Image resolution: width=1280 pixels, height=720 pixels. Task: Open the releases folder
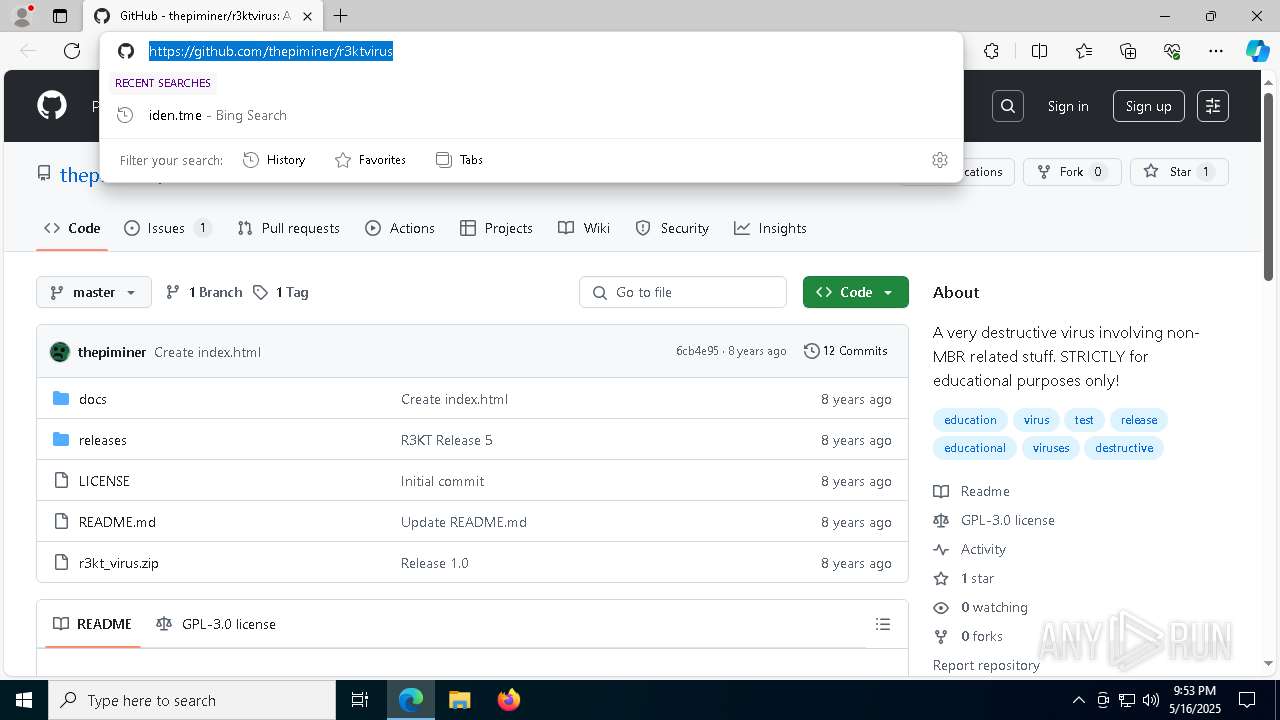[x=103, y=440]
